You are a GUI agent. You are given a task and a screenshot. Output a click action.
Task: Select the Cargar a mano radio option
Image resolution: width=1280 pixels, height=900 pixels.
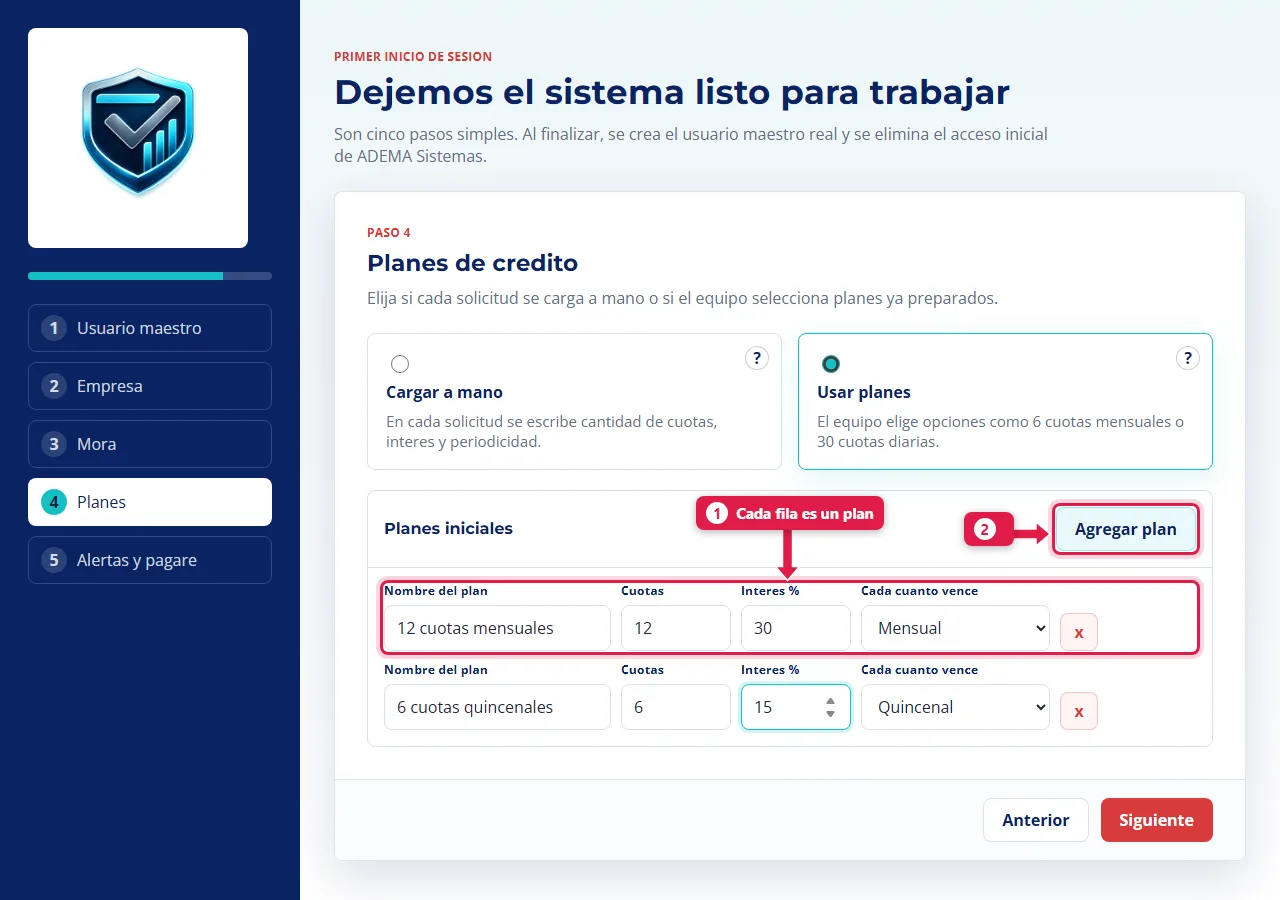400,364
